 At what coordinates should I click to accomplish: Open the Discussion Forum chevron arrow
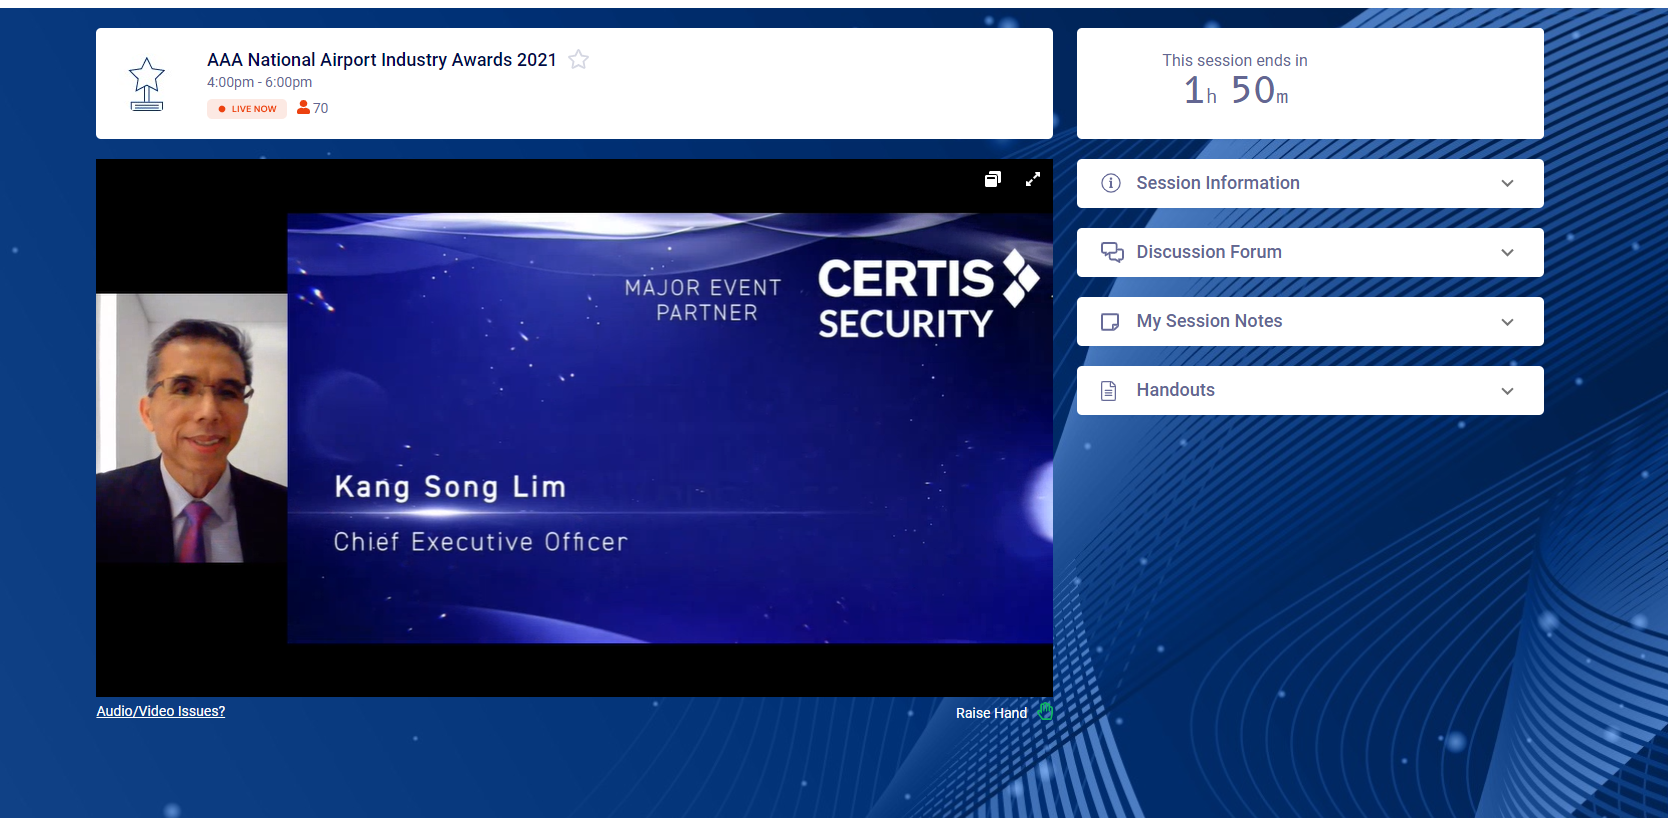(1507, 253)
